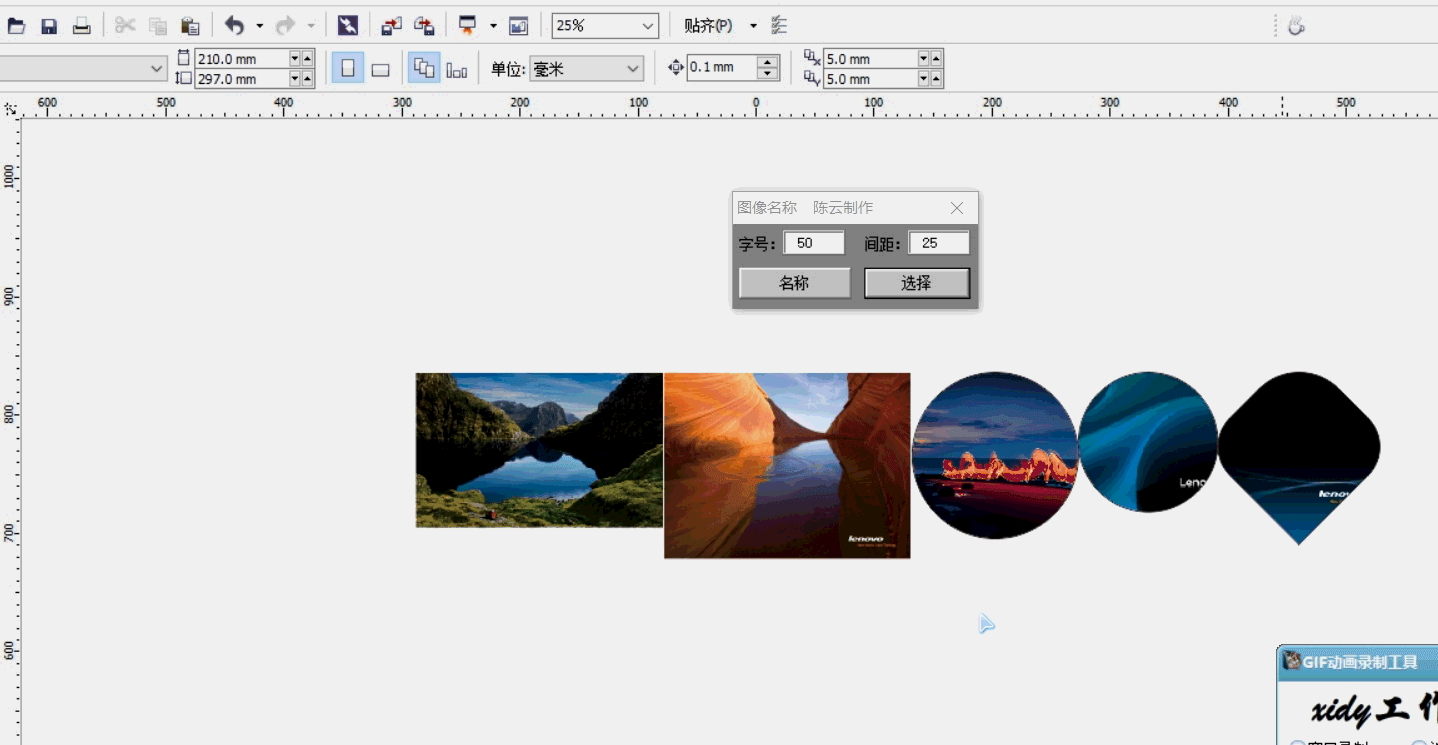
Task: Export the drawing using the export icon
Action: [x=424, y=26]
